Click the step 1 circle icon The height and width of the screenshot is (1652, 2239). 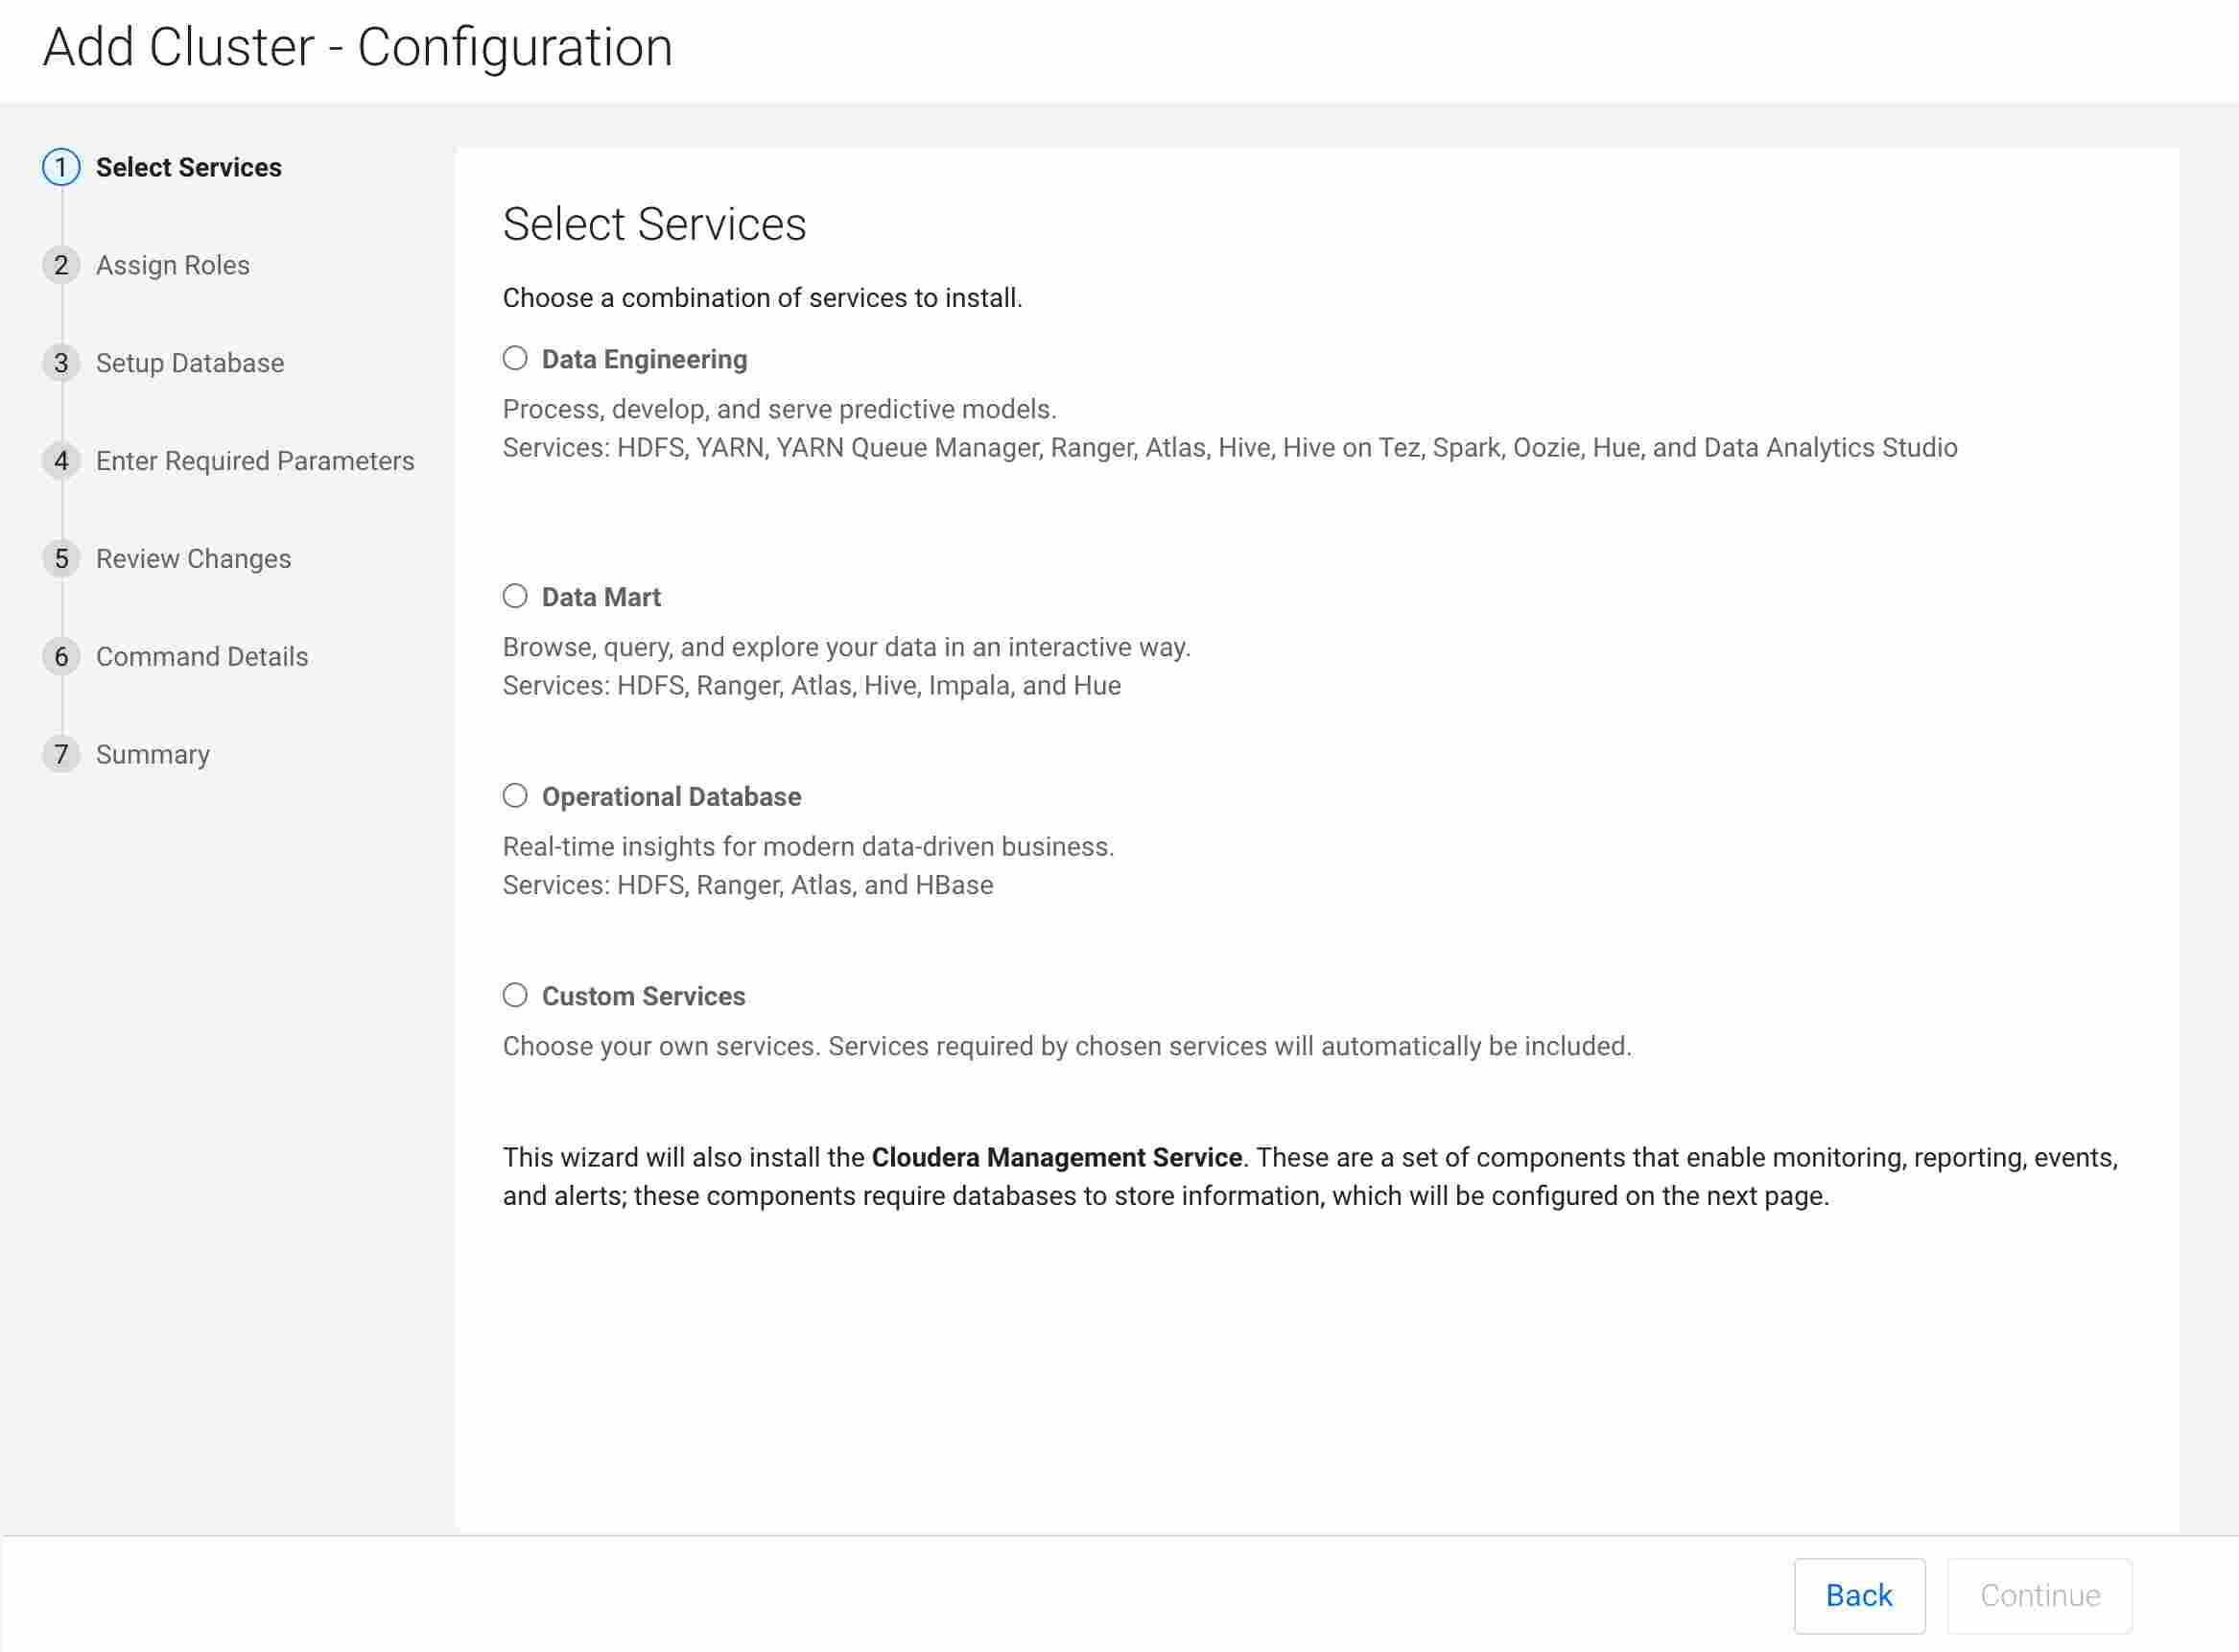[61, 167]
